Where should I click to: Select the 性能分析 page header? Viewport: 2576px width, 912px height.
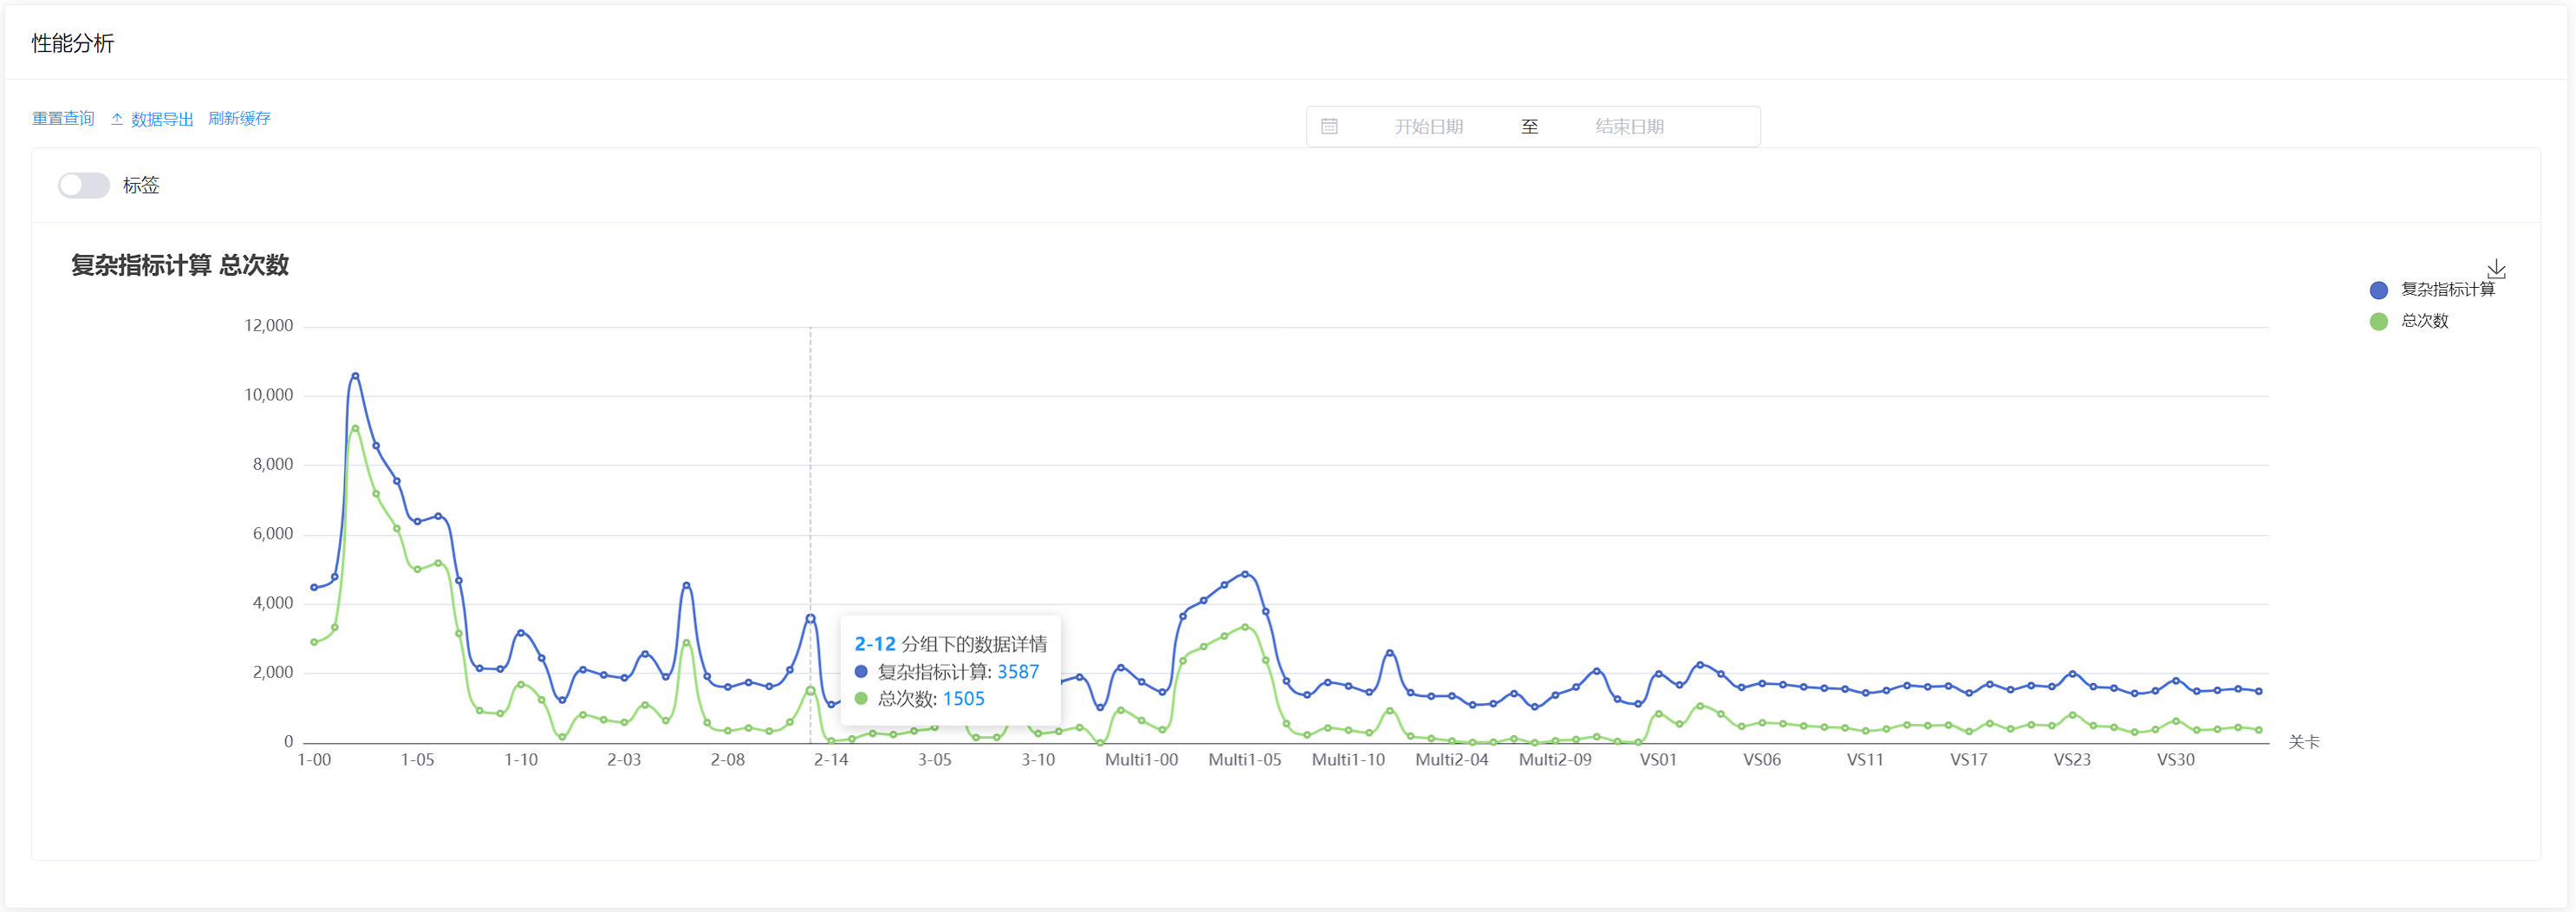(x=72, y=43)
